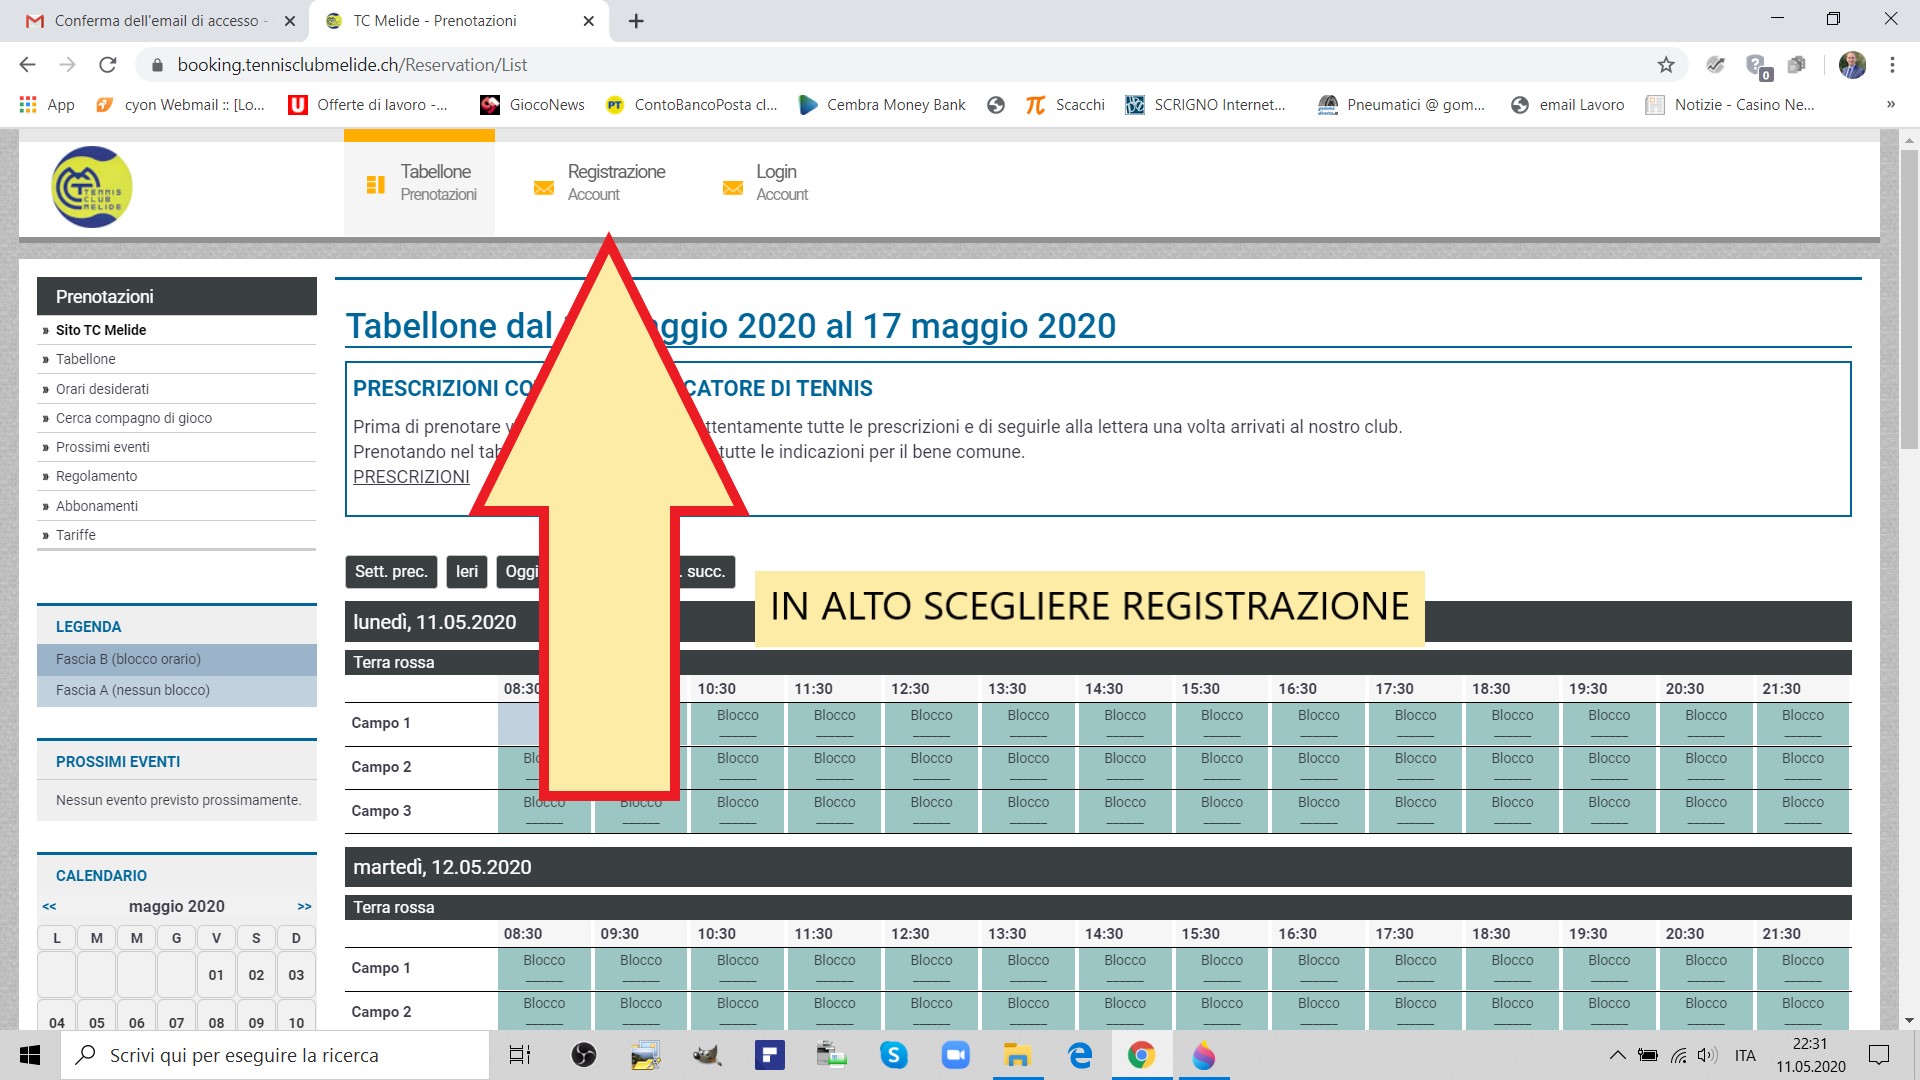The width and height of the screenshot is (1920, 1080).
Task: Open the ContoBancoPosta bookmark
Action: (692, 105)
